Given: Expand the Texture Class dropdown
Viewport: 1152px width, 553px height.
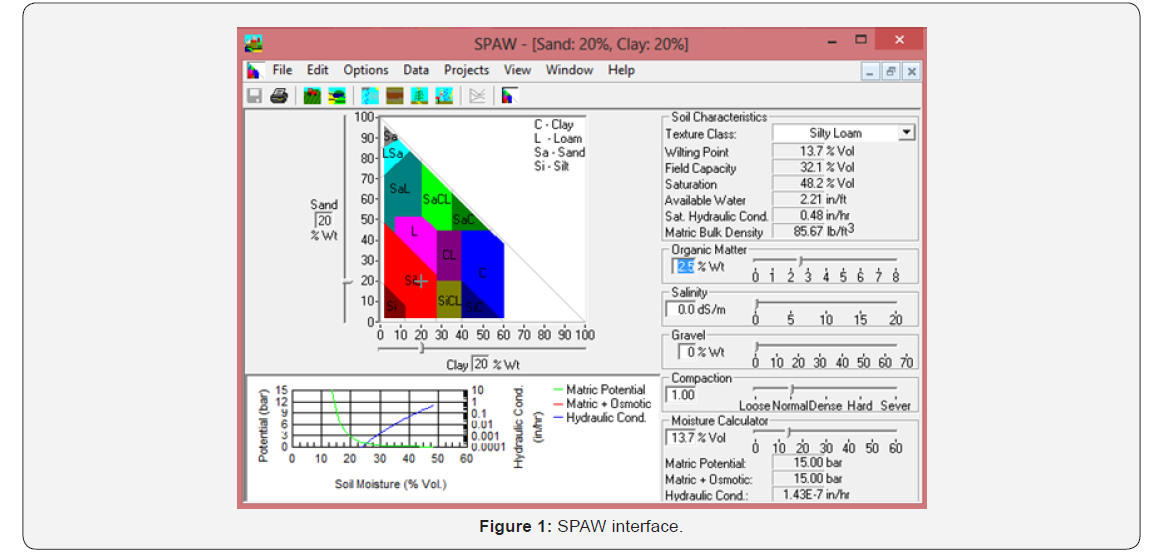Looking at the screenshot, I should click(905, 133).
